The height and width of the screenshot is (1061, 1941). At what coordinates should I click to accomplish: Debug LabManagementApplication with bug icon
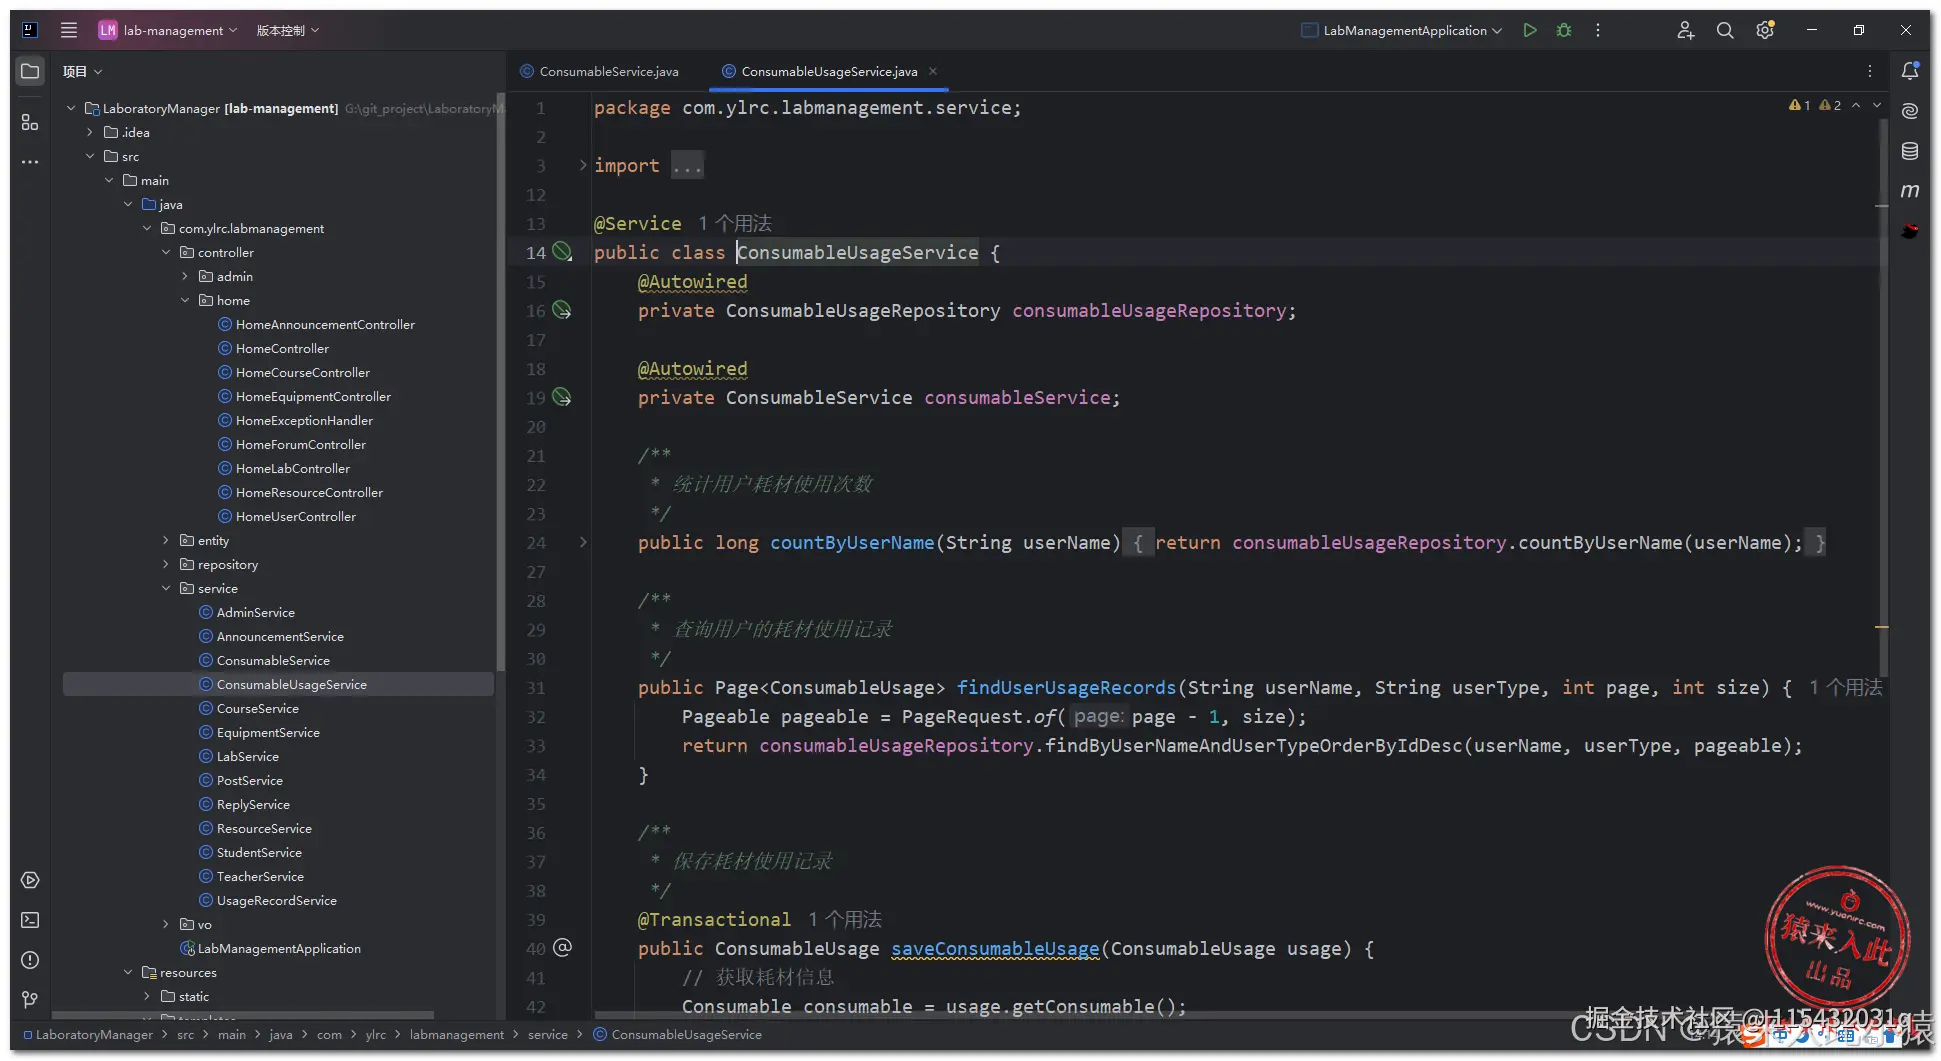[x=1564, y=30]
